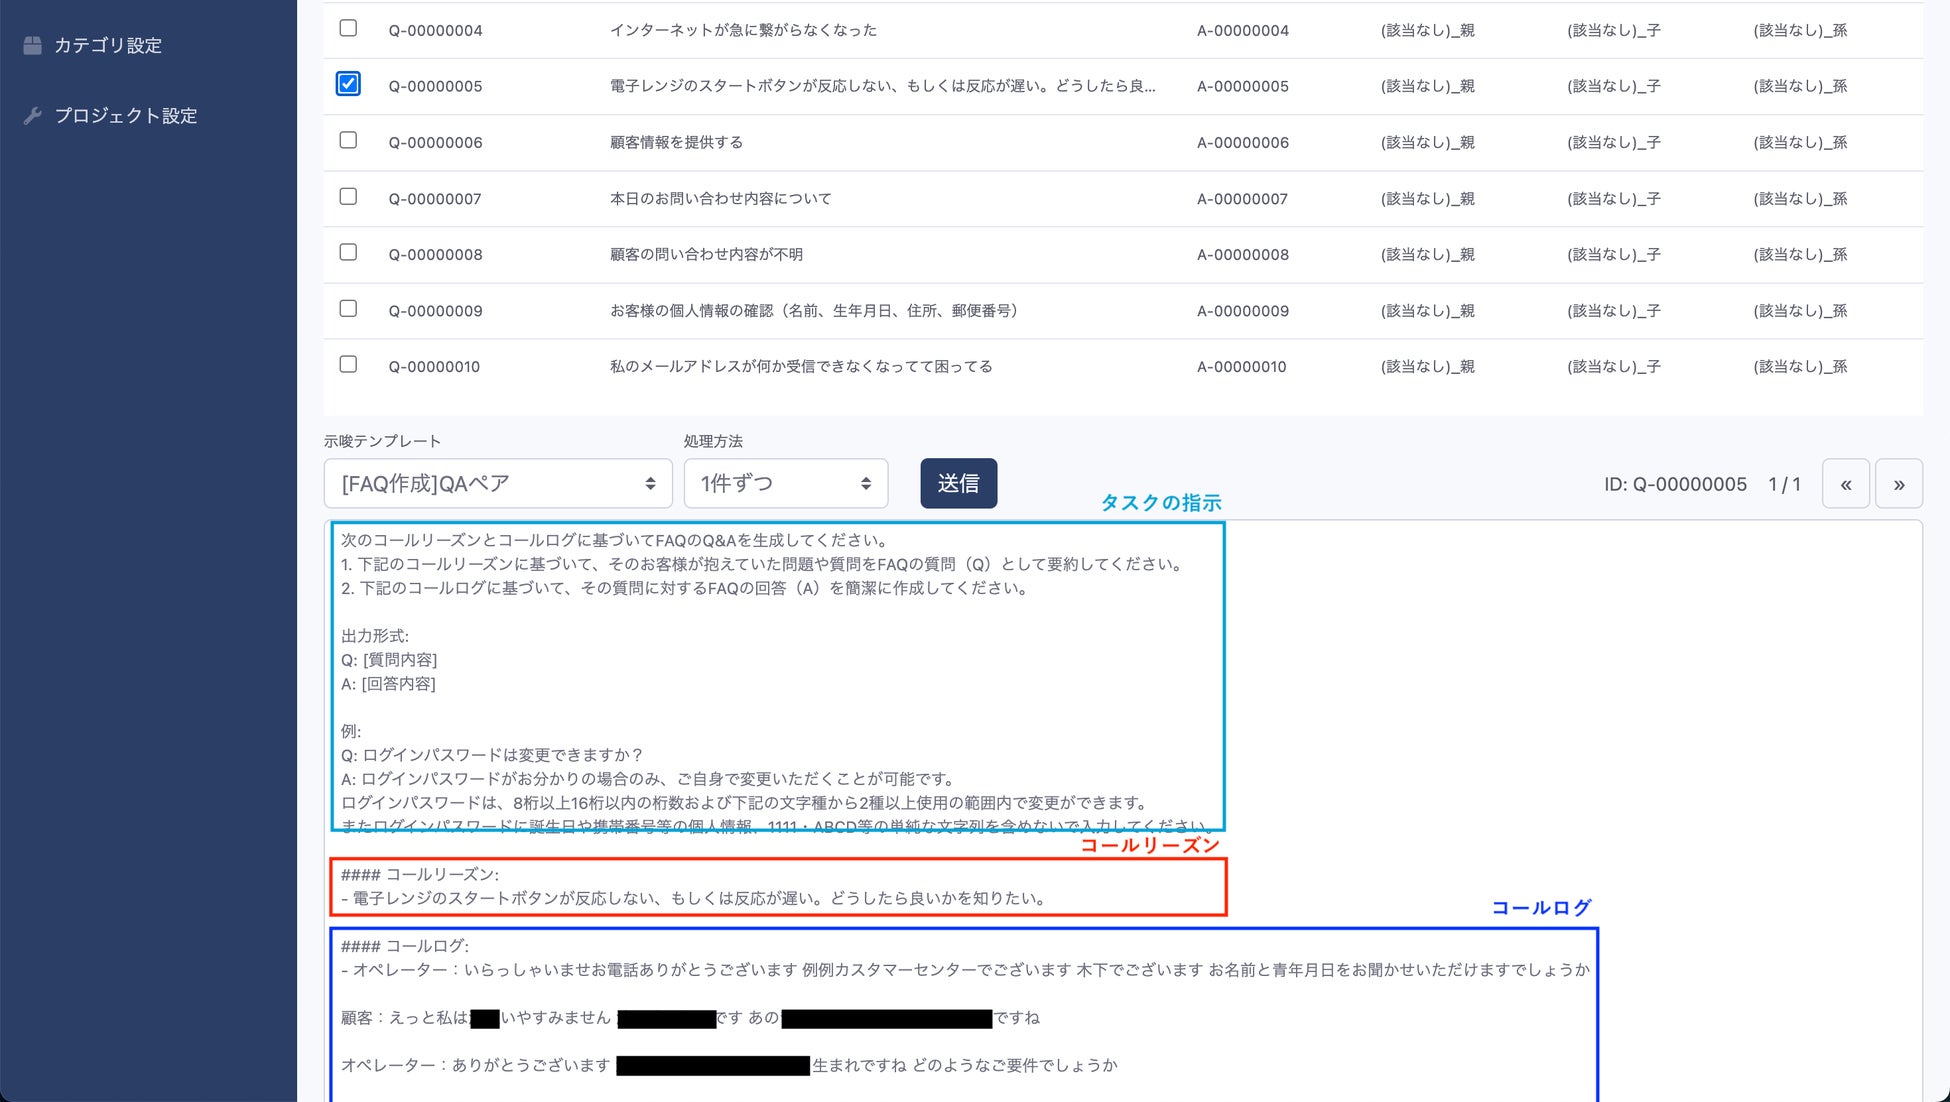Go to next item with » button

1898,484
